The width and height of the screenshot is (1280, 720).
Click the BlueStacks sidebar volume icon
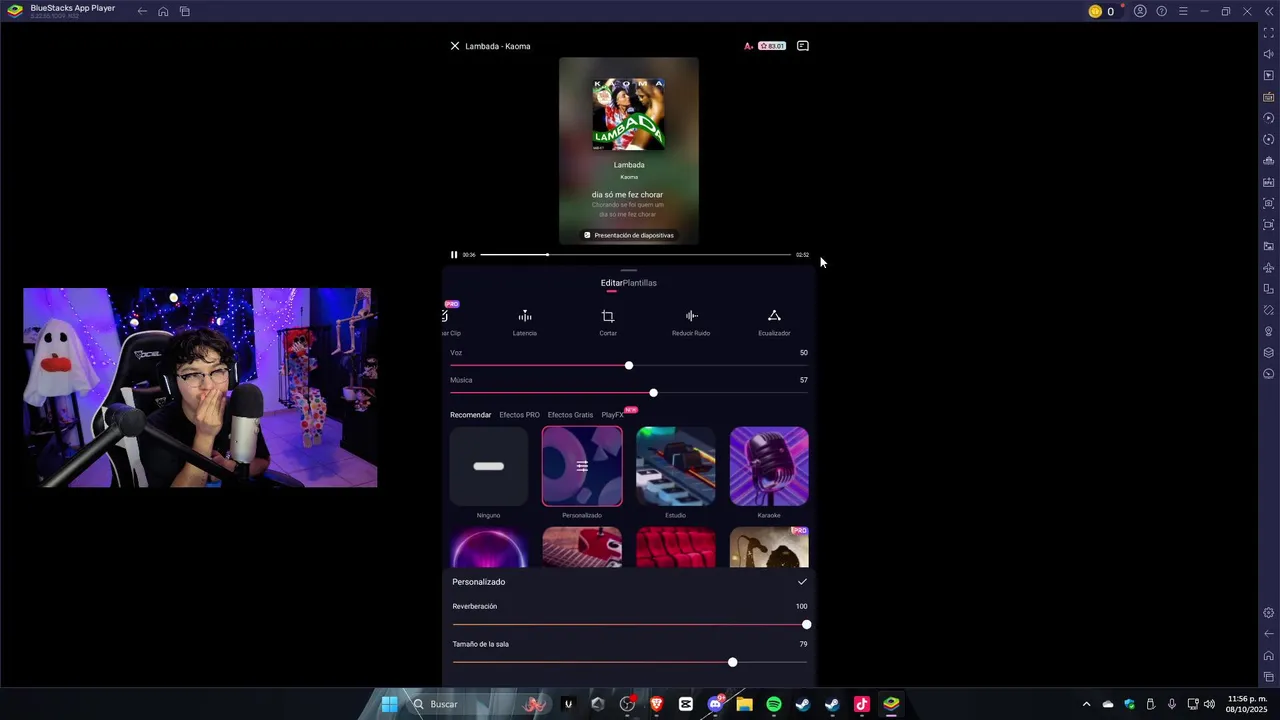click(1269, 54)
